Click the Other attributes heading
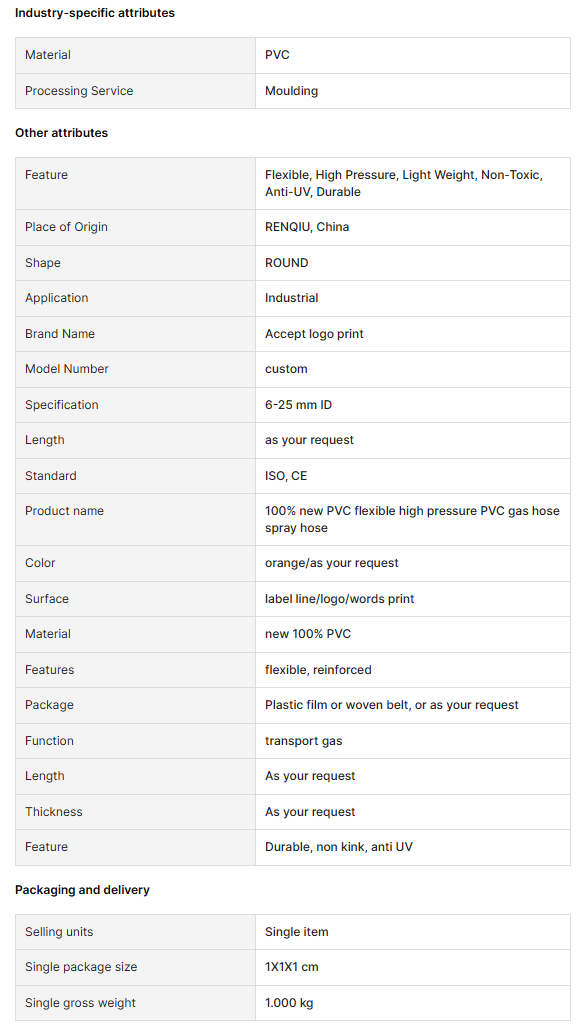This screenshot has width=583, height=1027. pos(62,133)
